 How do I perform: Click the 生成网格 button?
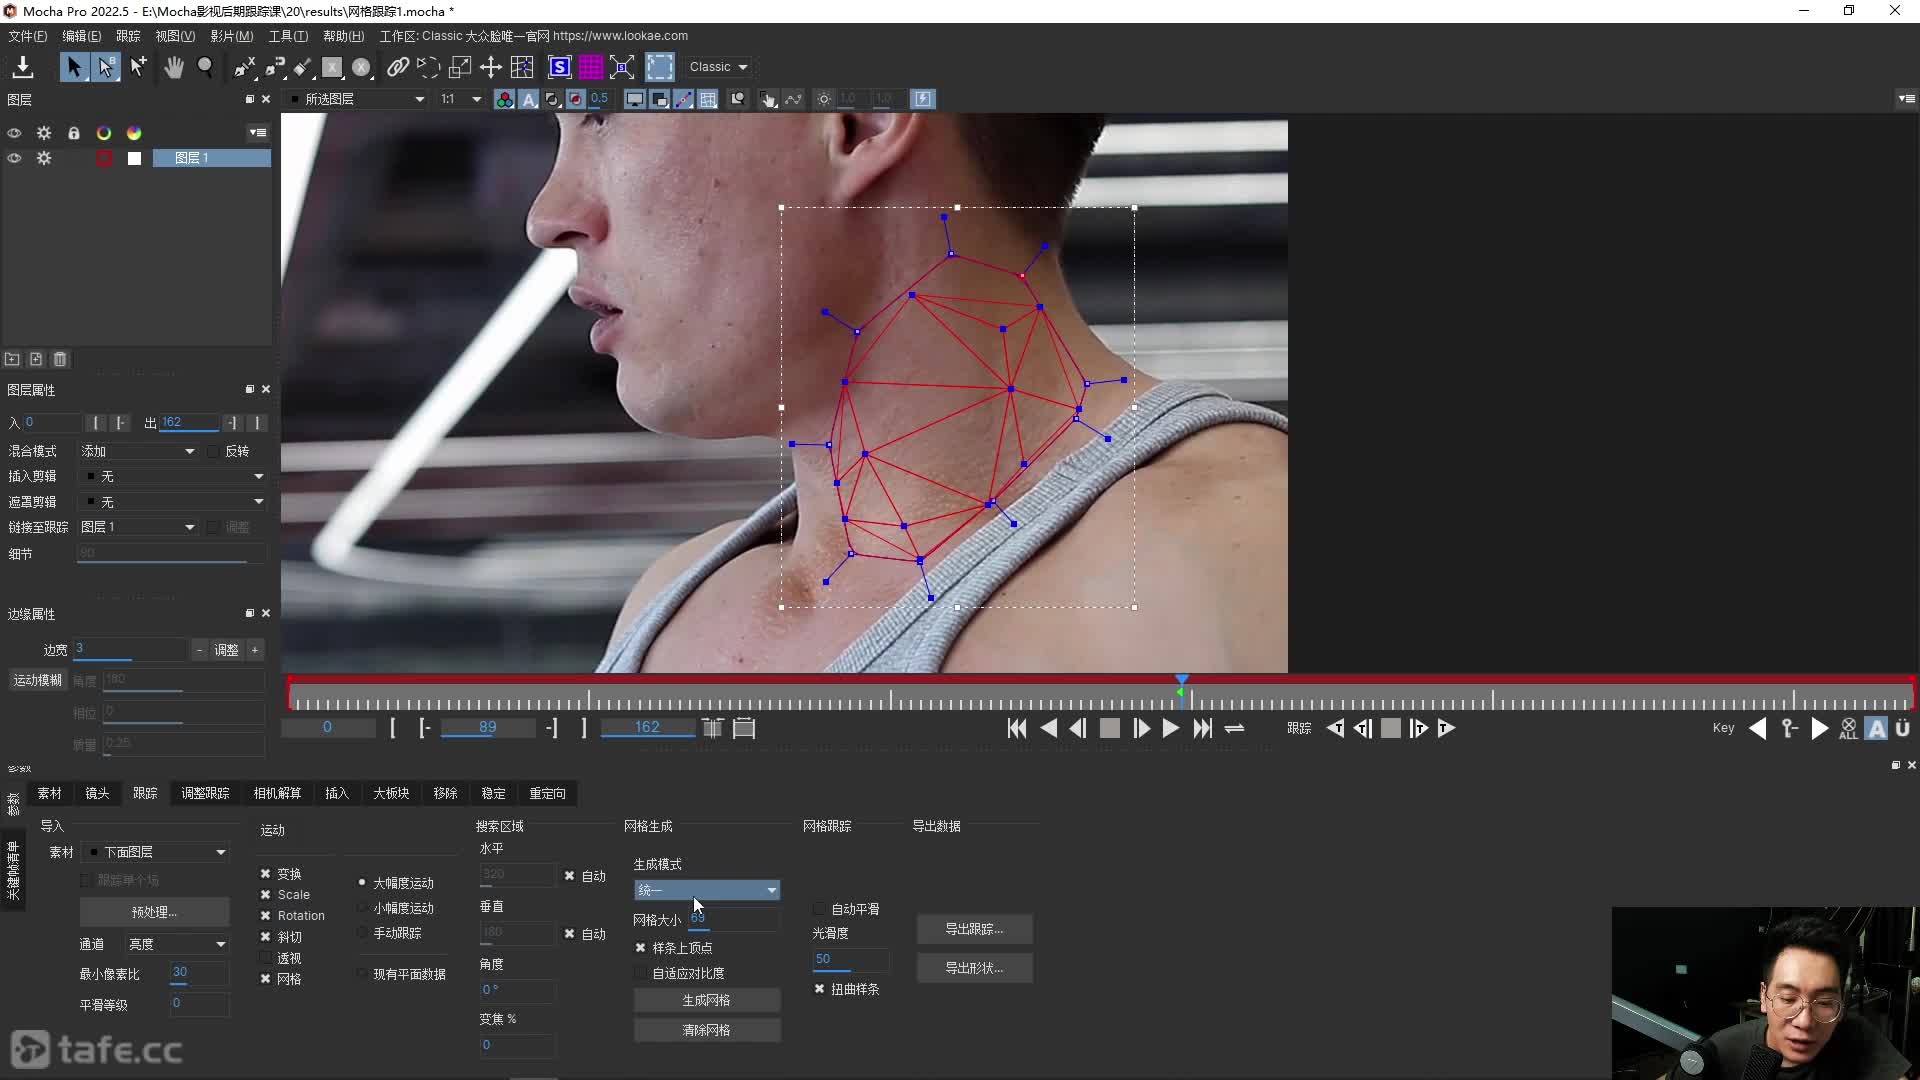tap(706, 1000)
